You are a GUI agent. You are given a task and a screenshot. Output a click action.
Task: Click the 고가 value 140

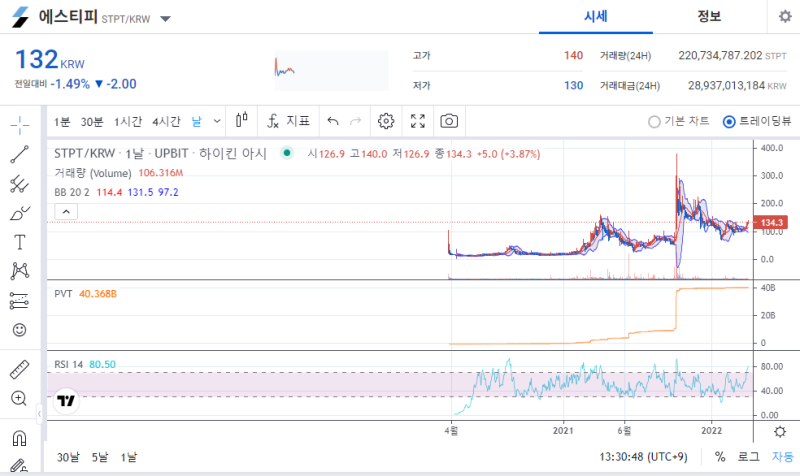573,55
